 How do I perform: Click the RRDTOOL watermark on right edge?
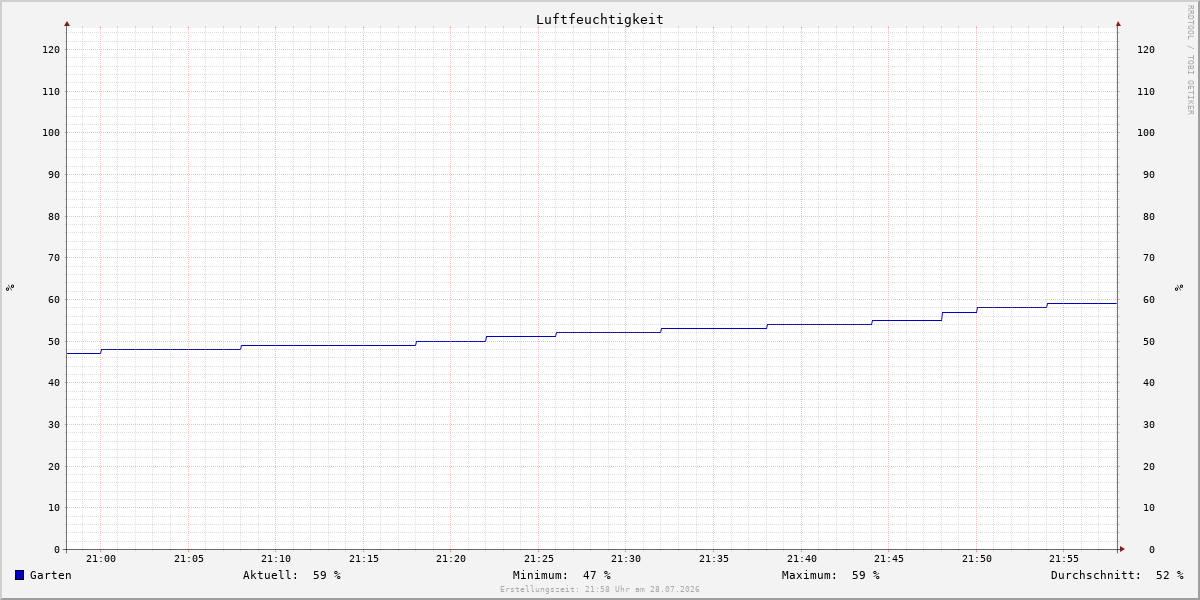(x=1190, y=59)
